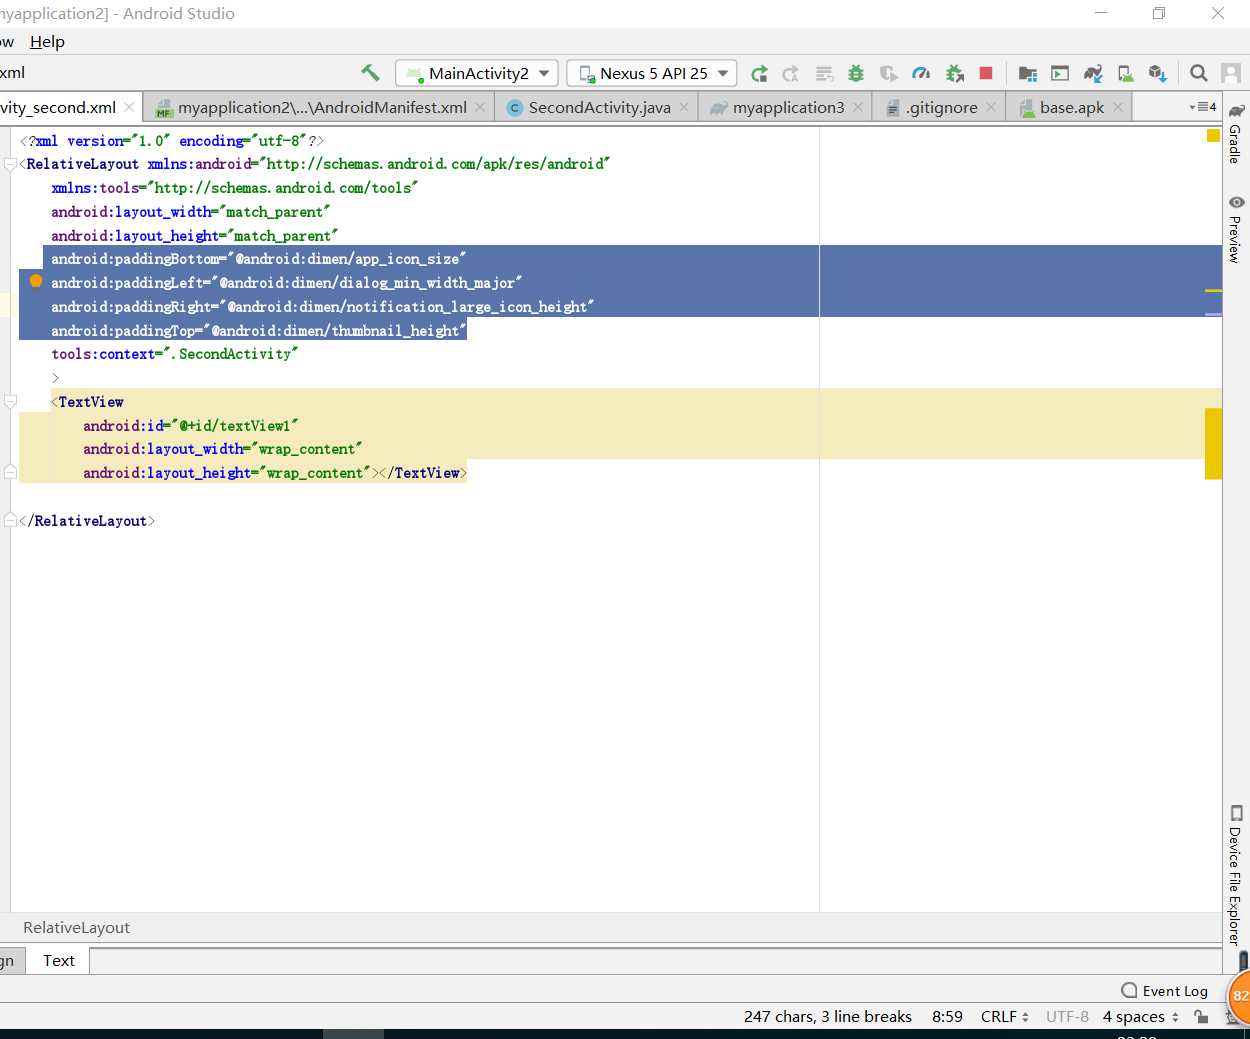The height and width of the screenshot is (1039, 1250).
Task: Open the Device File Explorer panel
Action: 1236,875
